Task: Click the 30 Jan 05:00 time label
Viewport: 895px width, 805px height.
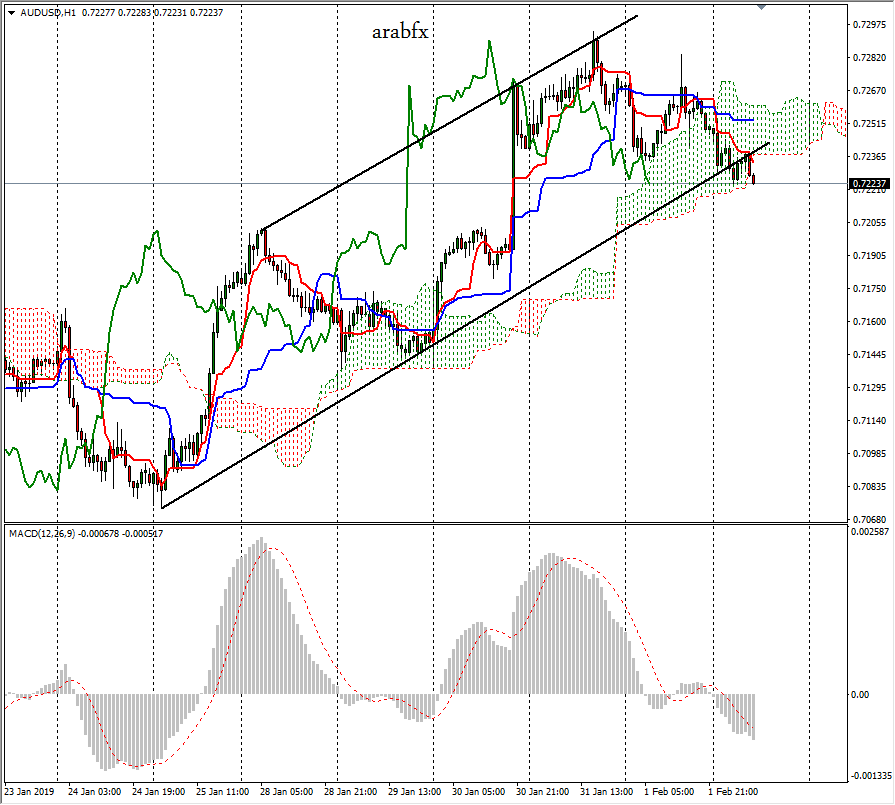Action: click(478, 792)
